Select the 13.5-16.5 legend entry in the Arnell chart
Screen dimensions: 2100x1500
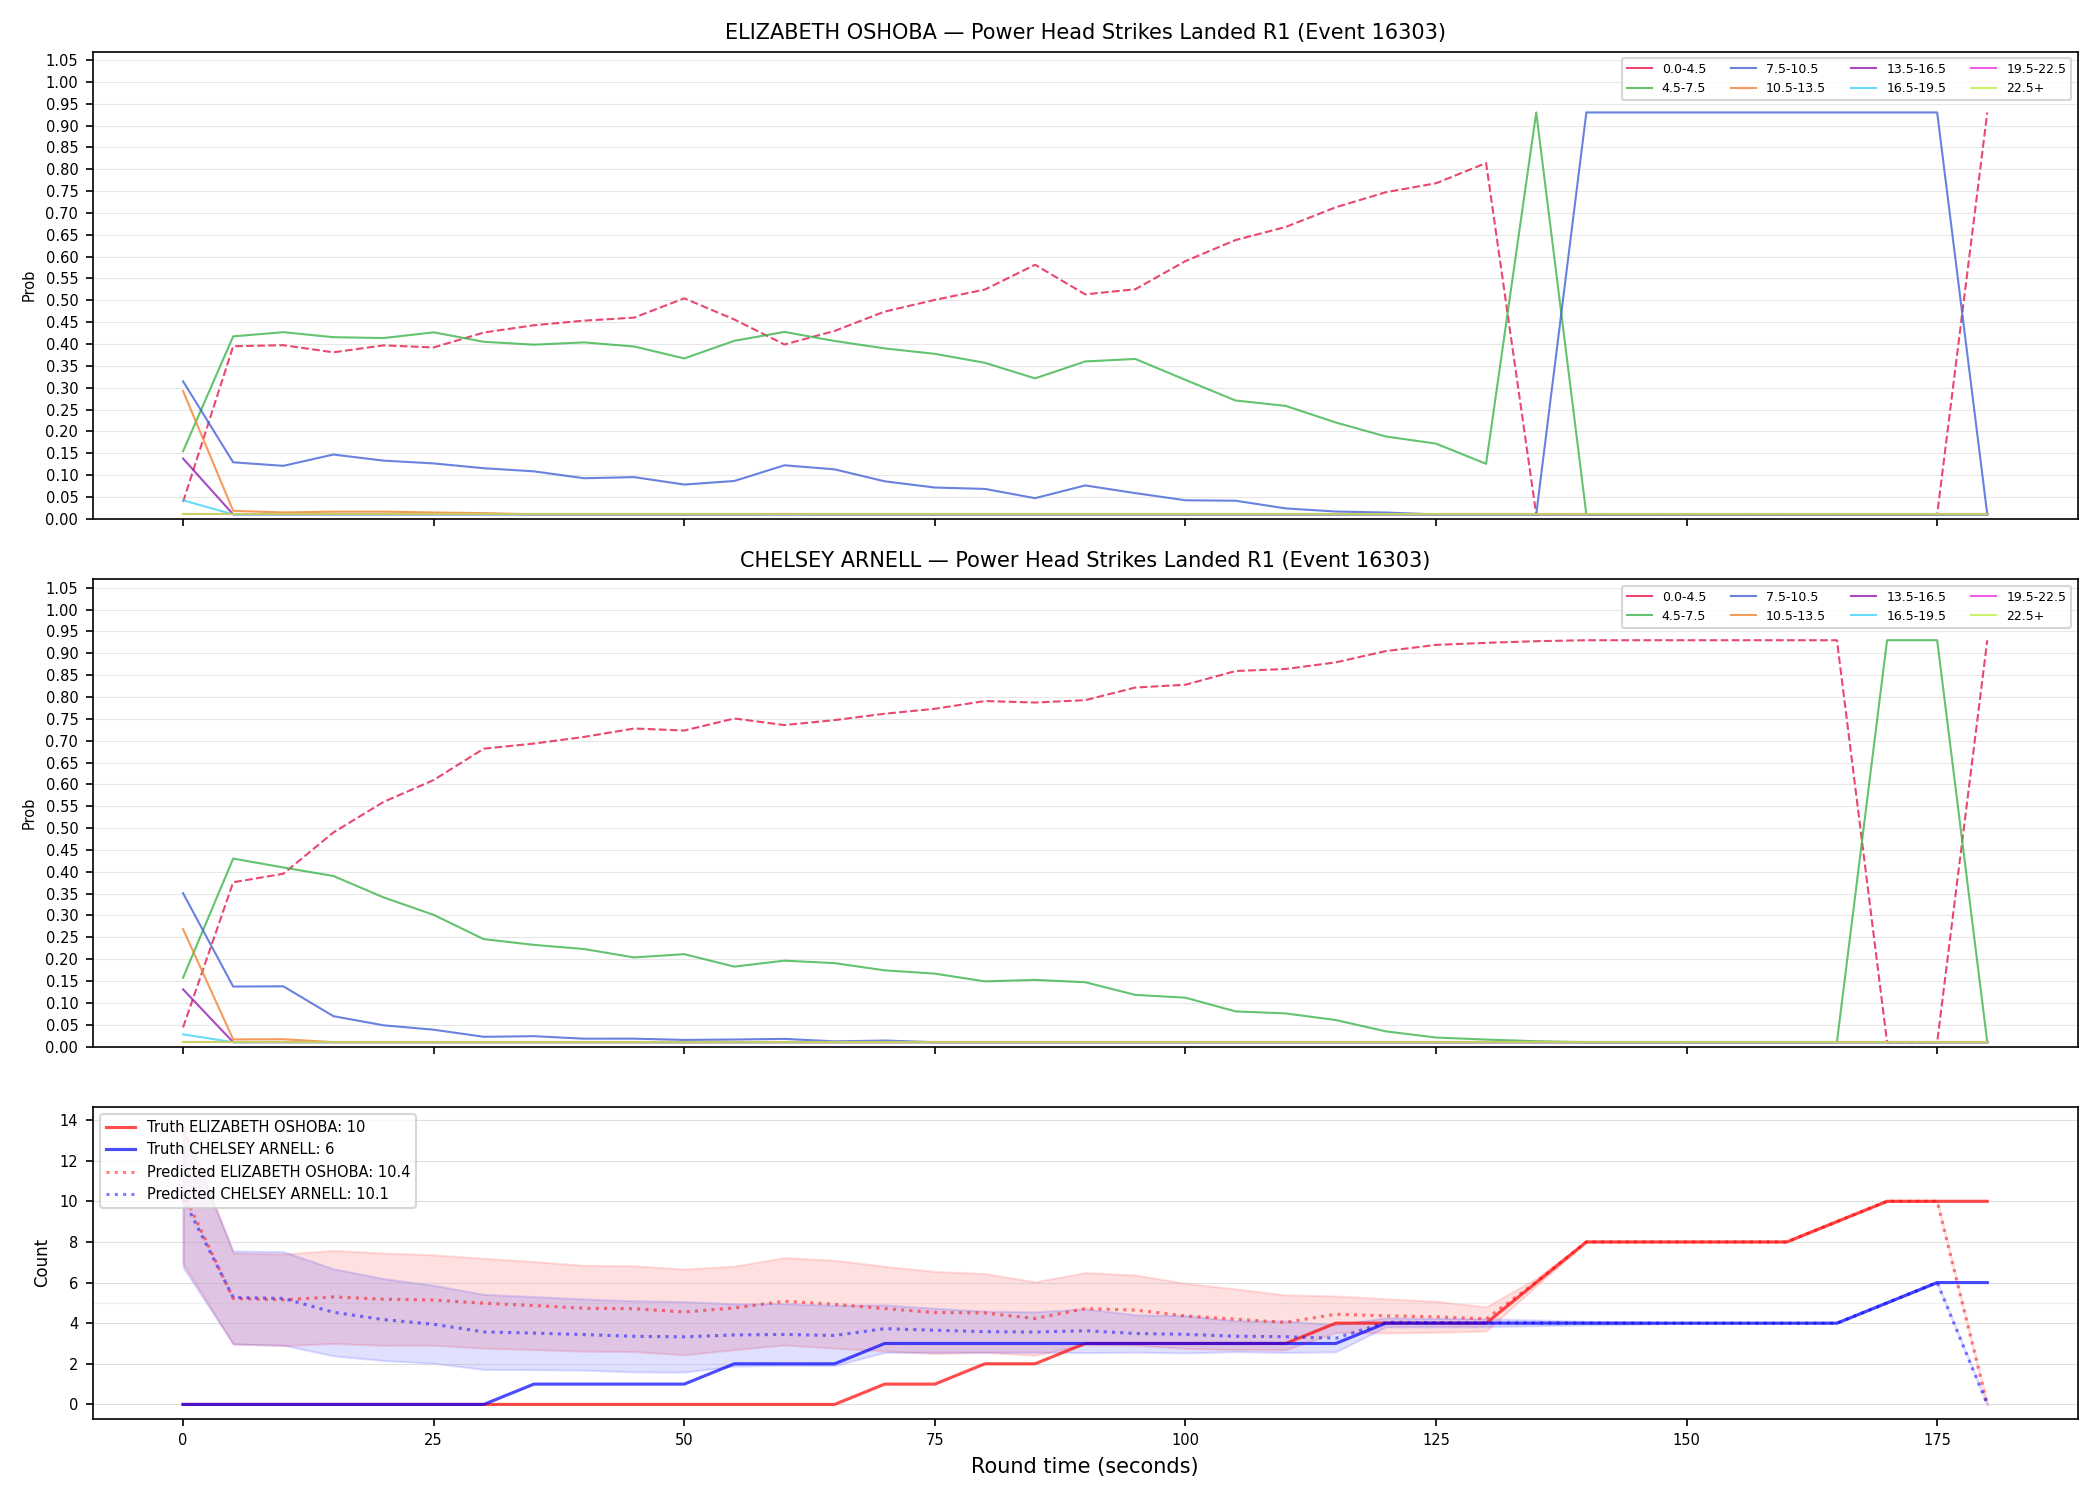coord(1898,597)
